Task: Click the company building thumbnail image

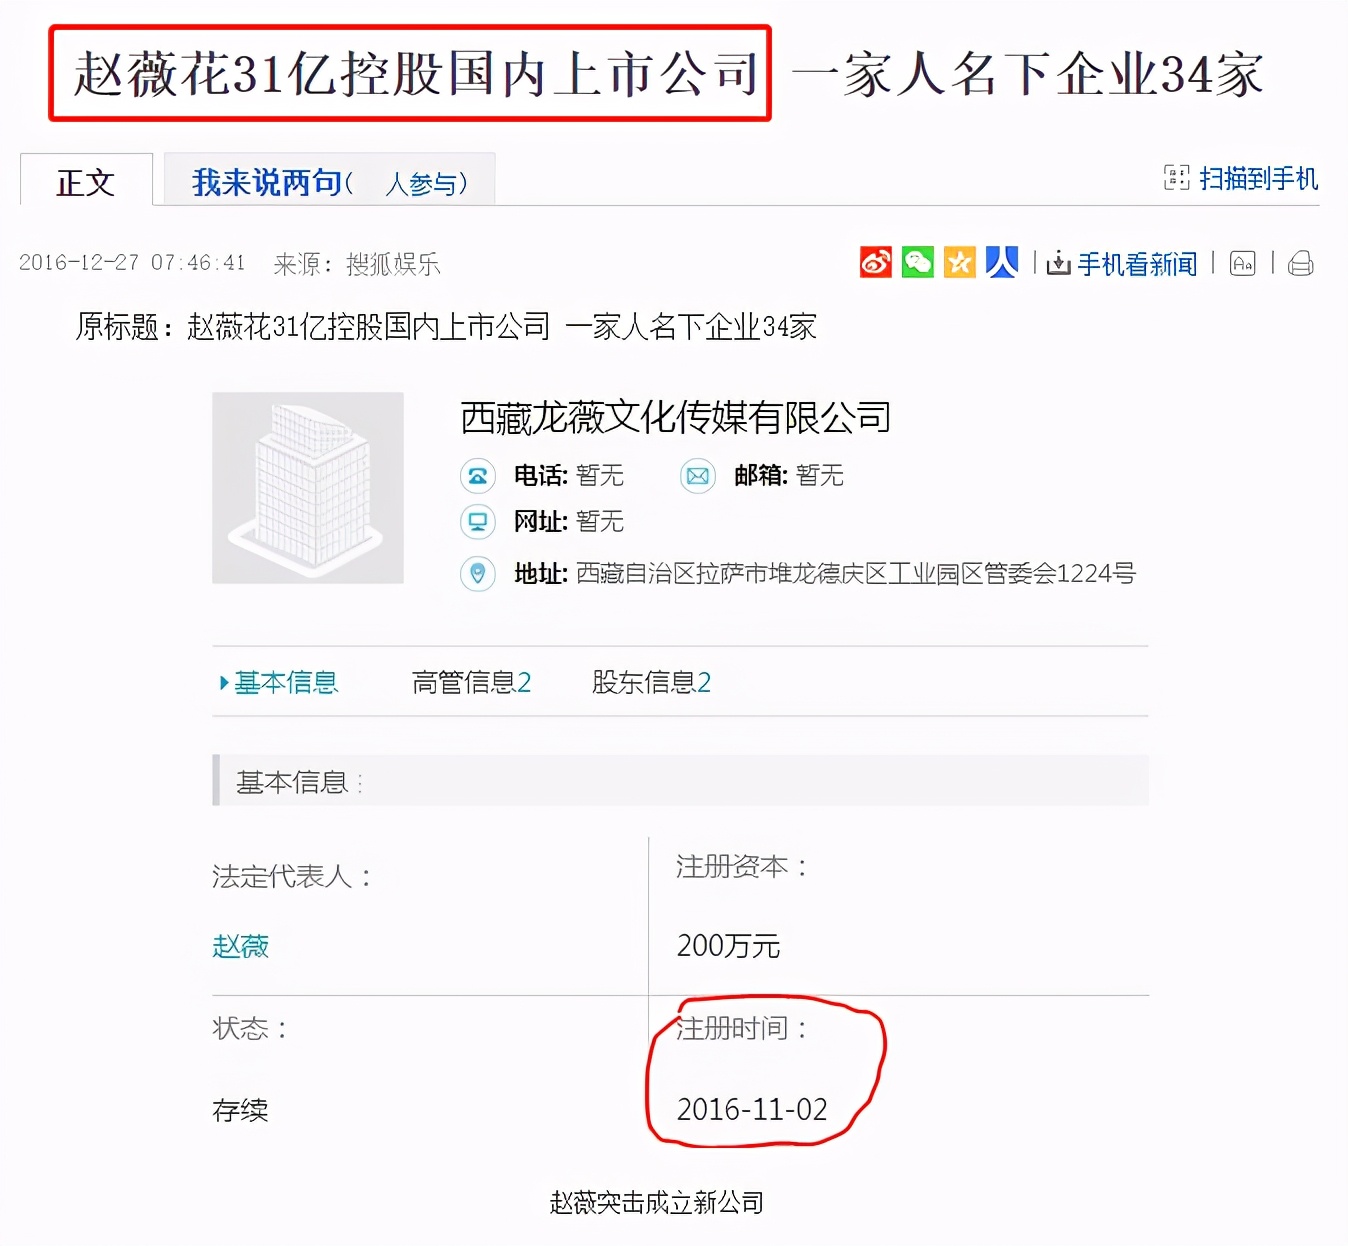Action: click(307, 488)
